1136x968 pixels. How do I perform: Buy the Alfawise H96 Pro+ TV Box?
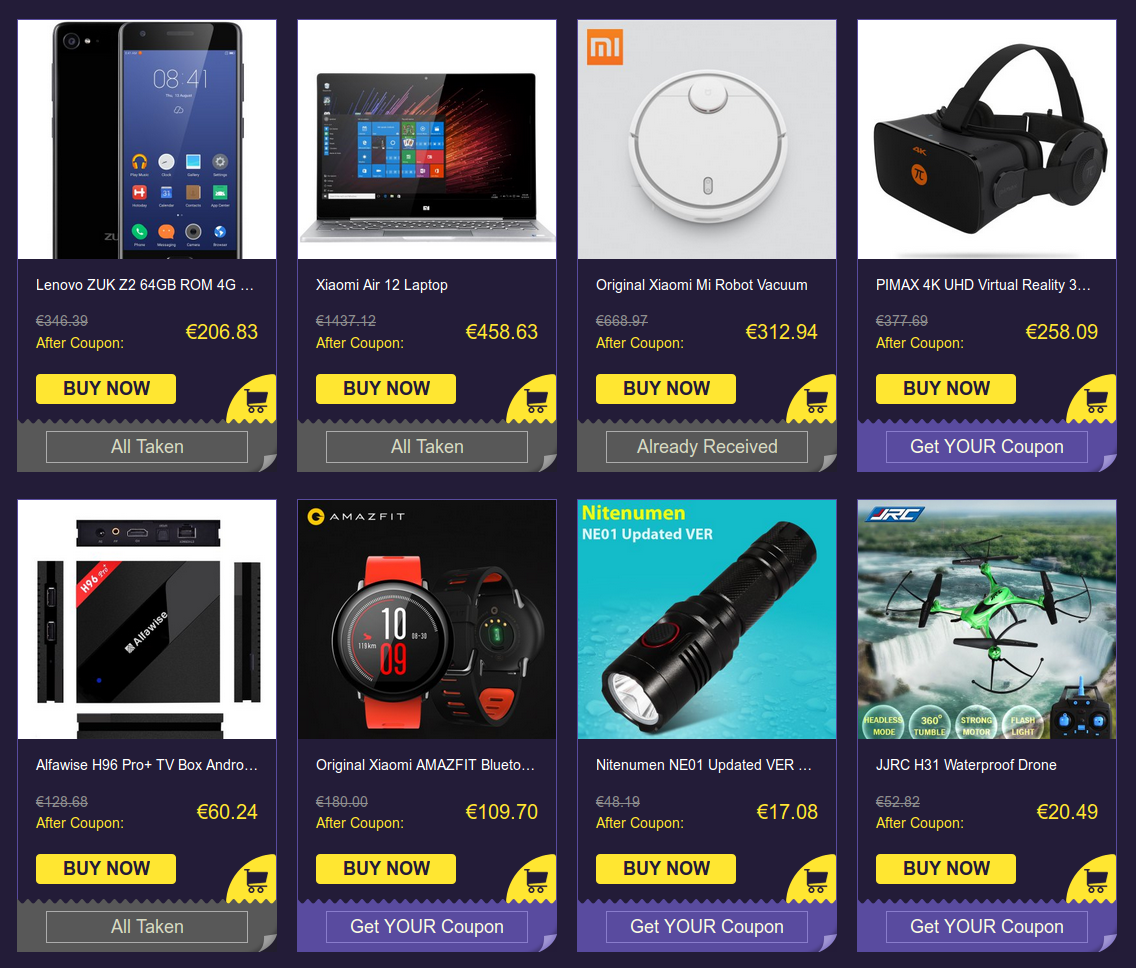tap(106, 869)
